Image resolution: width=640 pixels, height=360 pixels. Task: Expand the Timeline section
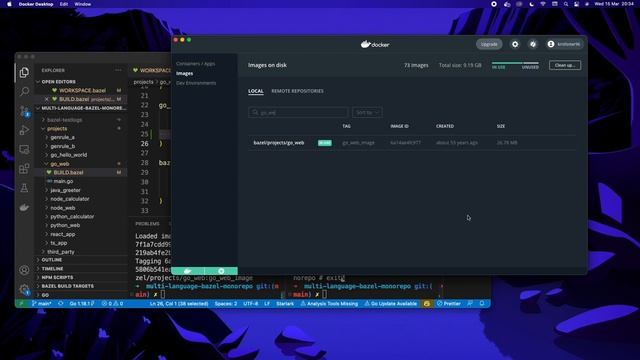tap(52, 269)
